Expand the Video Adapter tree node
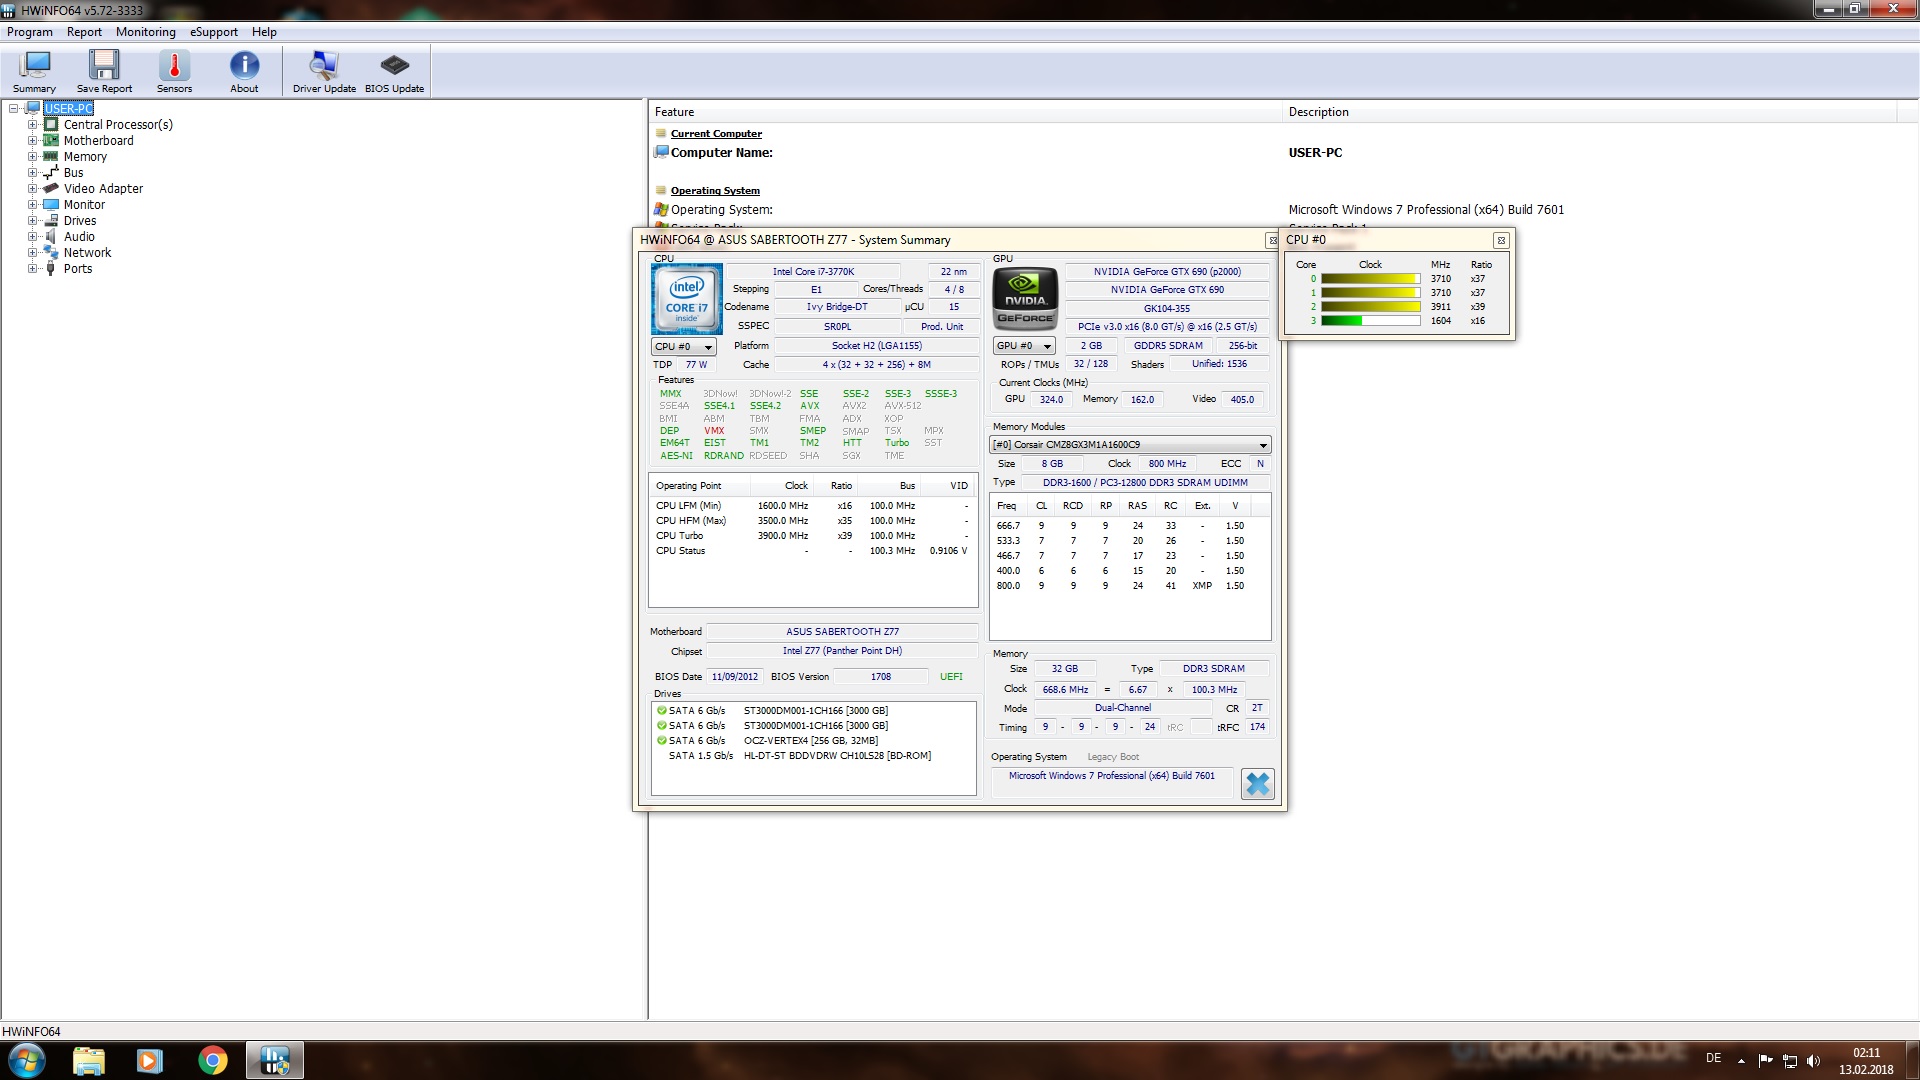The width and height of the screenshot is (1920, 1080). [x=32, y=189]
